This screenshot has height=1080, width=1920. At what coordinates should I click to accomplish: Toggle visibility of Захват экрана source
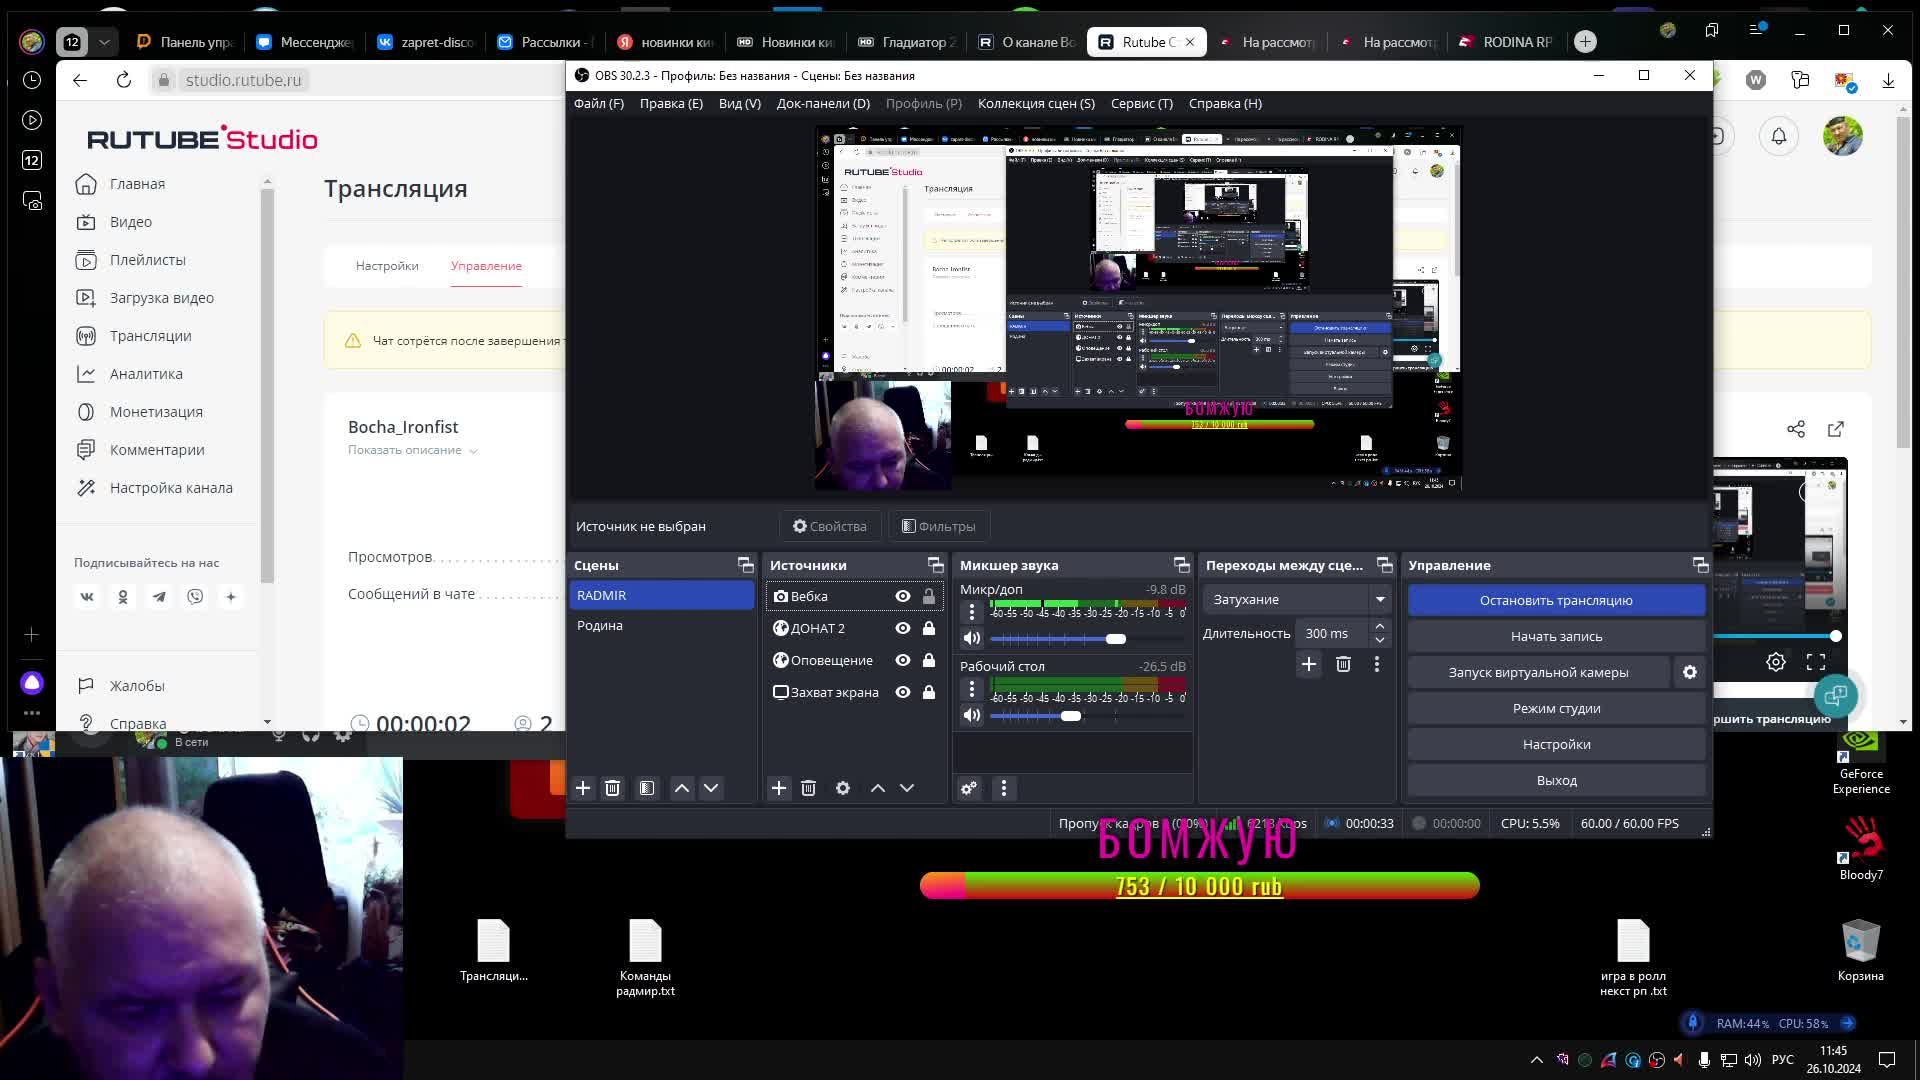[903, 692]
